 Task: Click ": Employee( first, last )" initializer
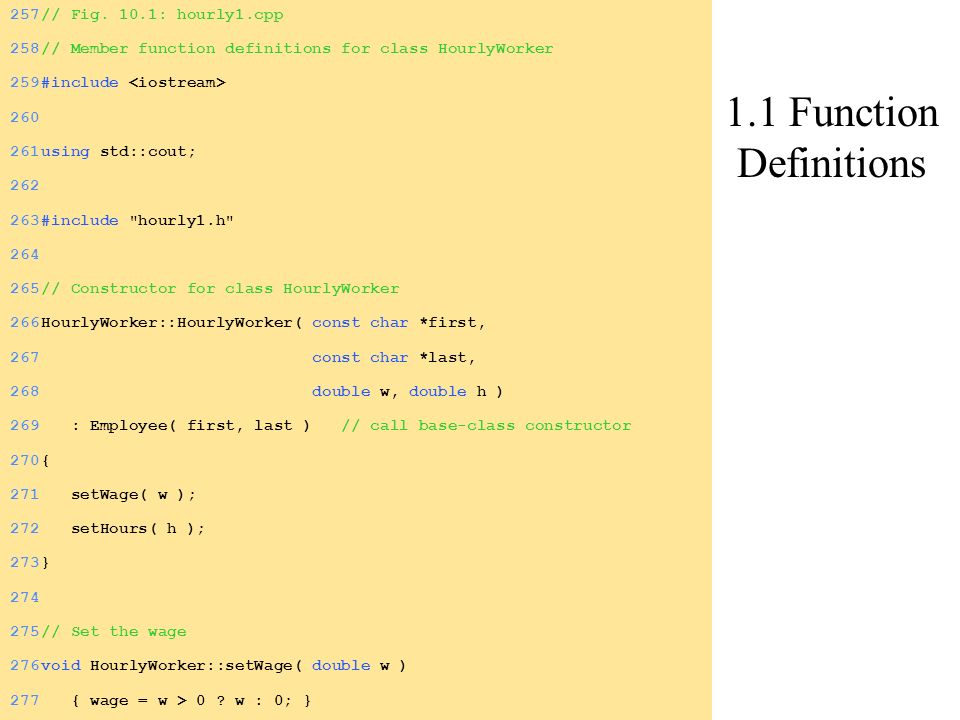[x=190, y=426]
